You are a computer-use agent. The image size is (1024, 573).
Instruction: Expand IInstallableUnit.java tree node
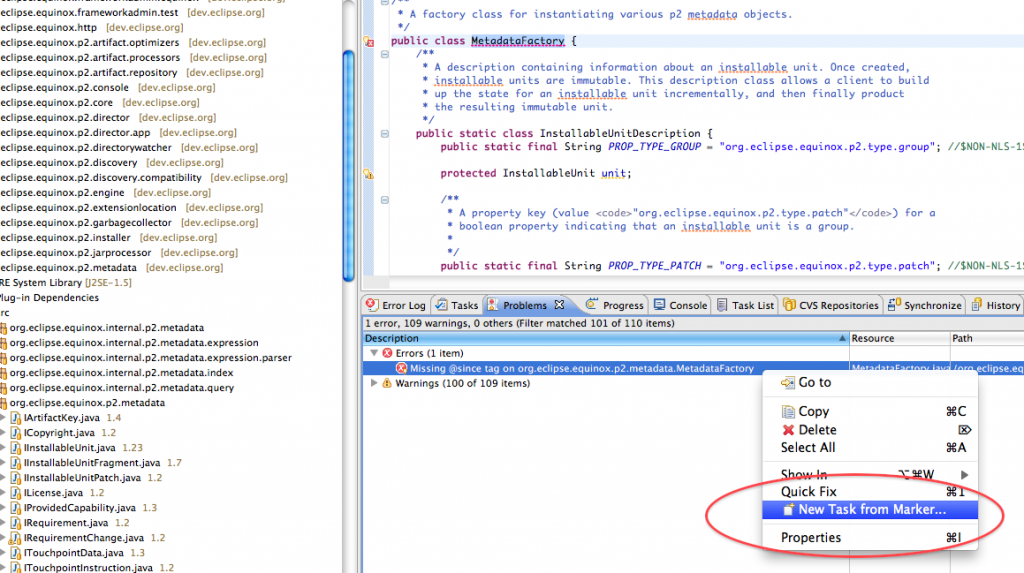pyautogui.click(x=3, y=448)
